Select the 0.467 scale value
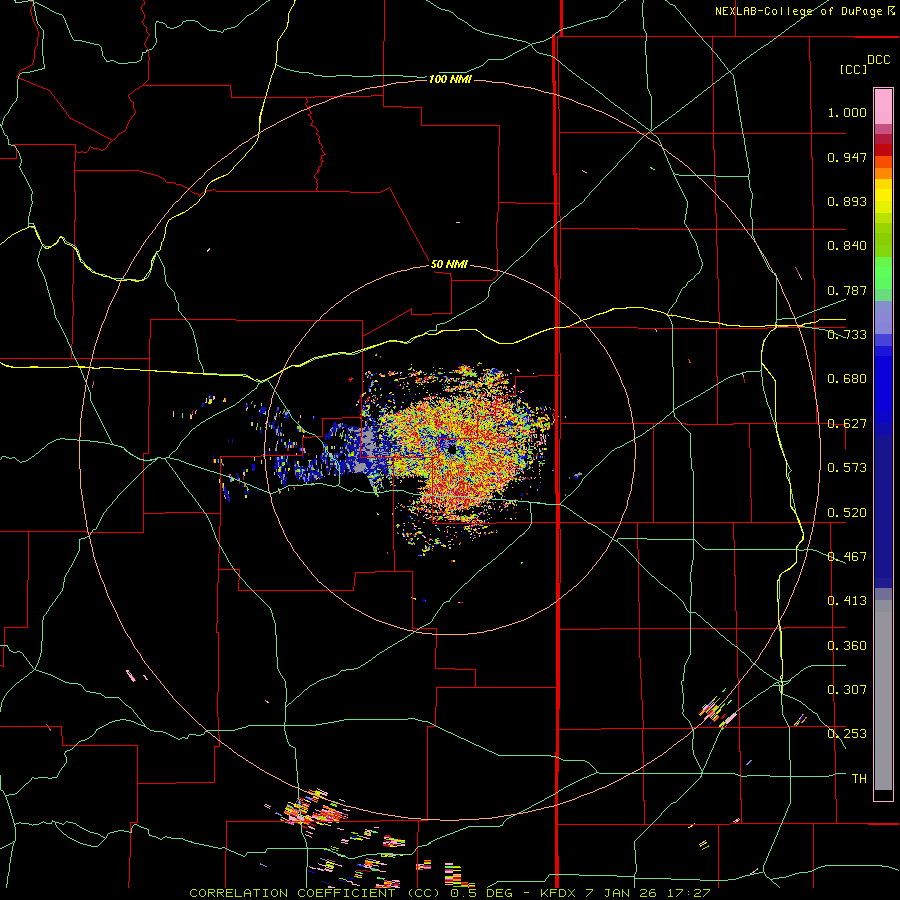The height and width of the screenshot is (900, 900). [x=847, y=557]
